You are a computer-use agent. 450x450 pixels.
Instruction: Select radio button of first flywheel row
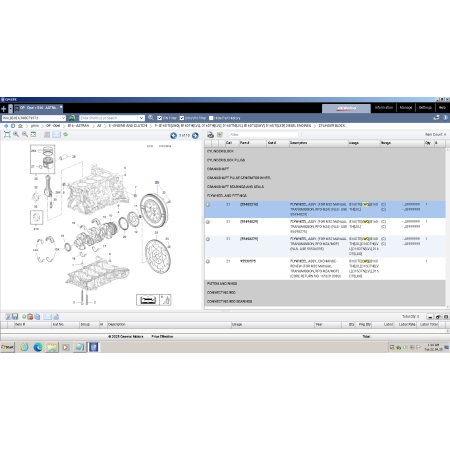tap(208, 205)
